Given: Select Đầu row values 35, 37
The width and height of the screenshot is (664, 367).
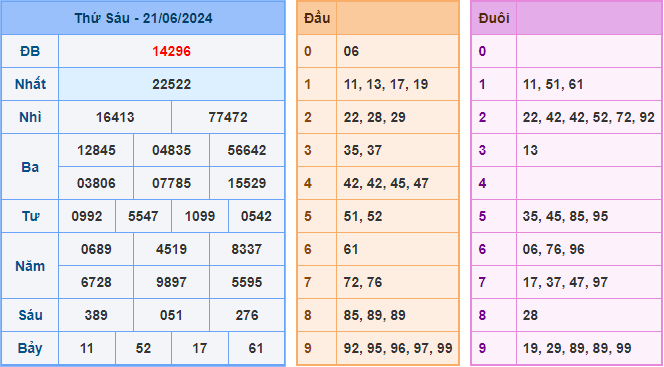Looking at the screenshot, I should 362,150.
